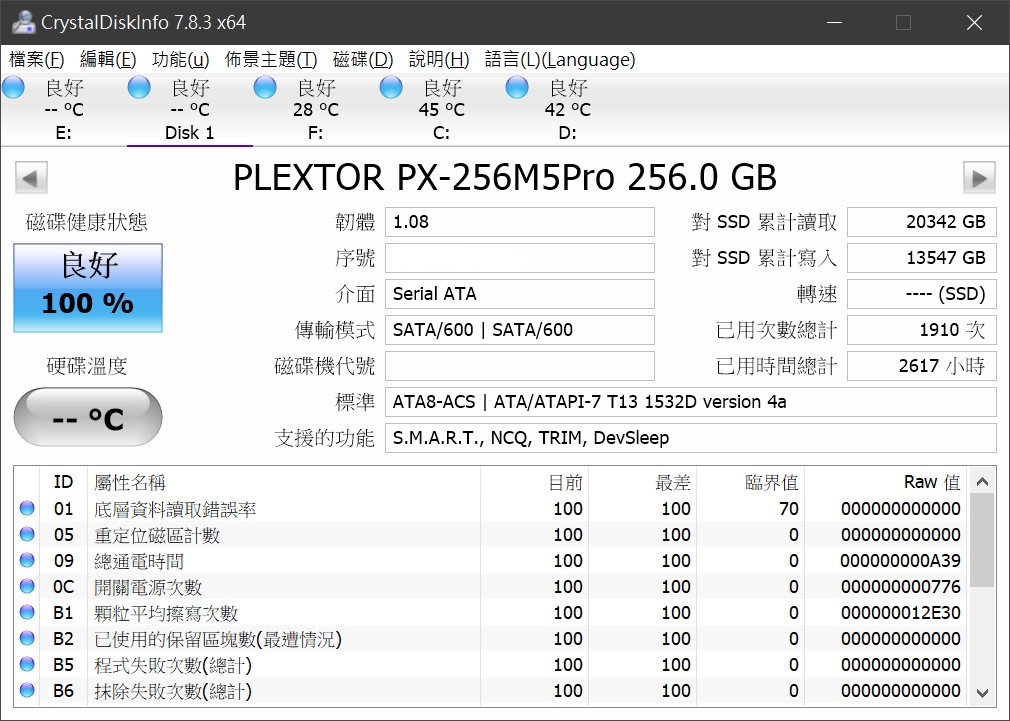Image resolution: width=1010 pixels, height=721 pixels.
Task: Open the 磁碟(D) menu
Action: 363,60
